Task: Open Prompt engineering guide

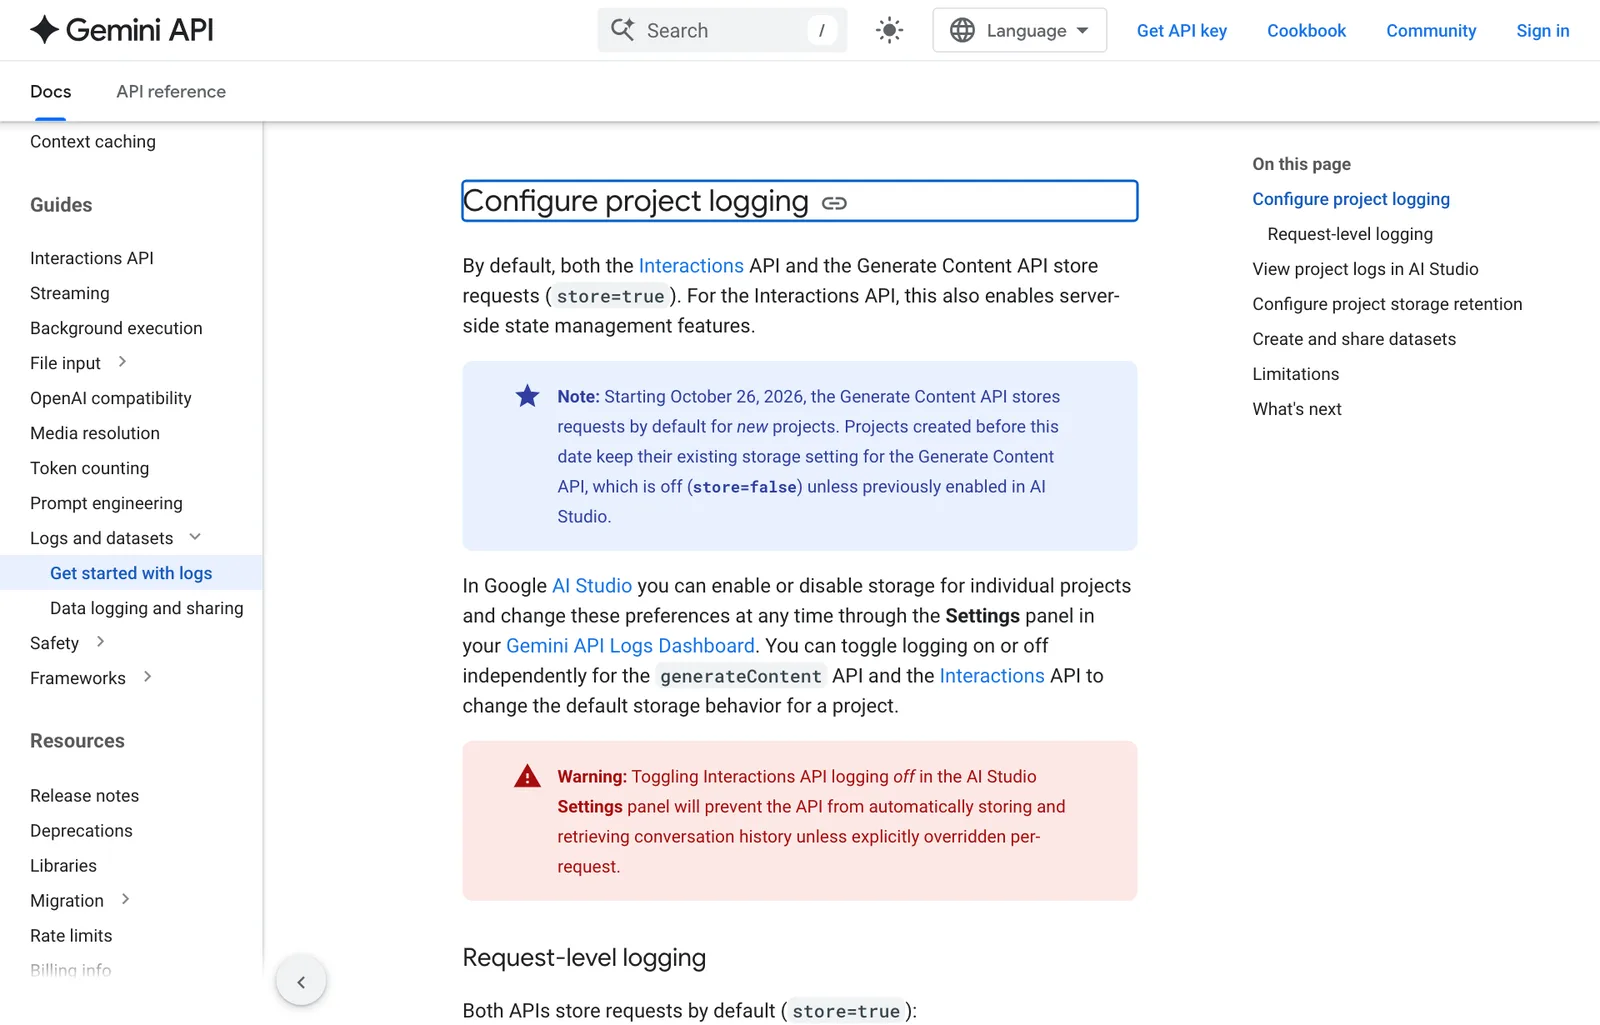Action: click(x=106, y=503)
